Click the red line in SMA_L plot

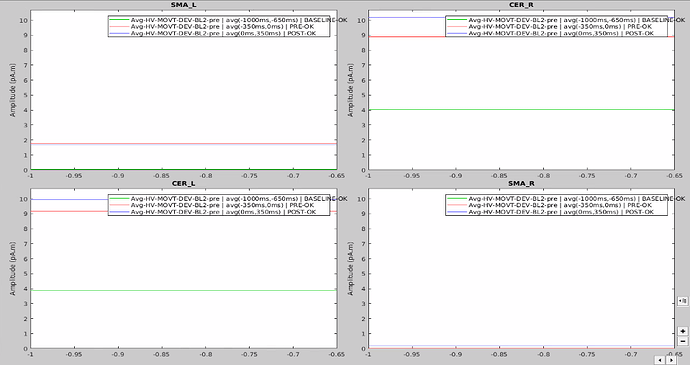click(184, 144)
